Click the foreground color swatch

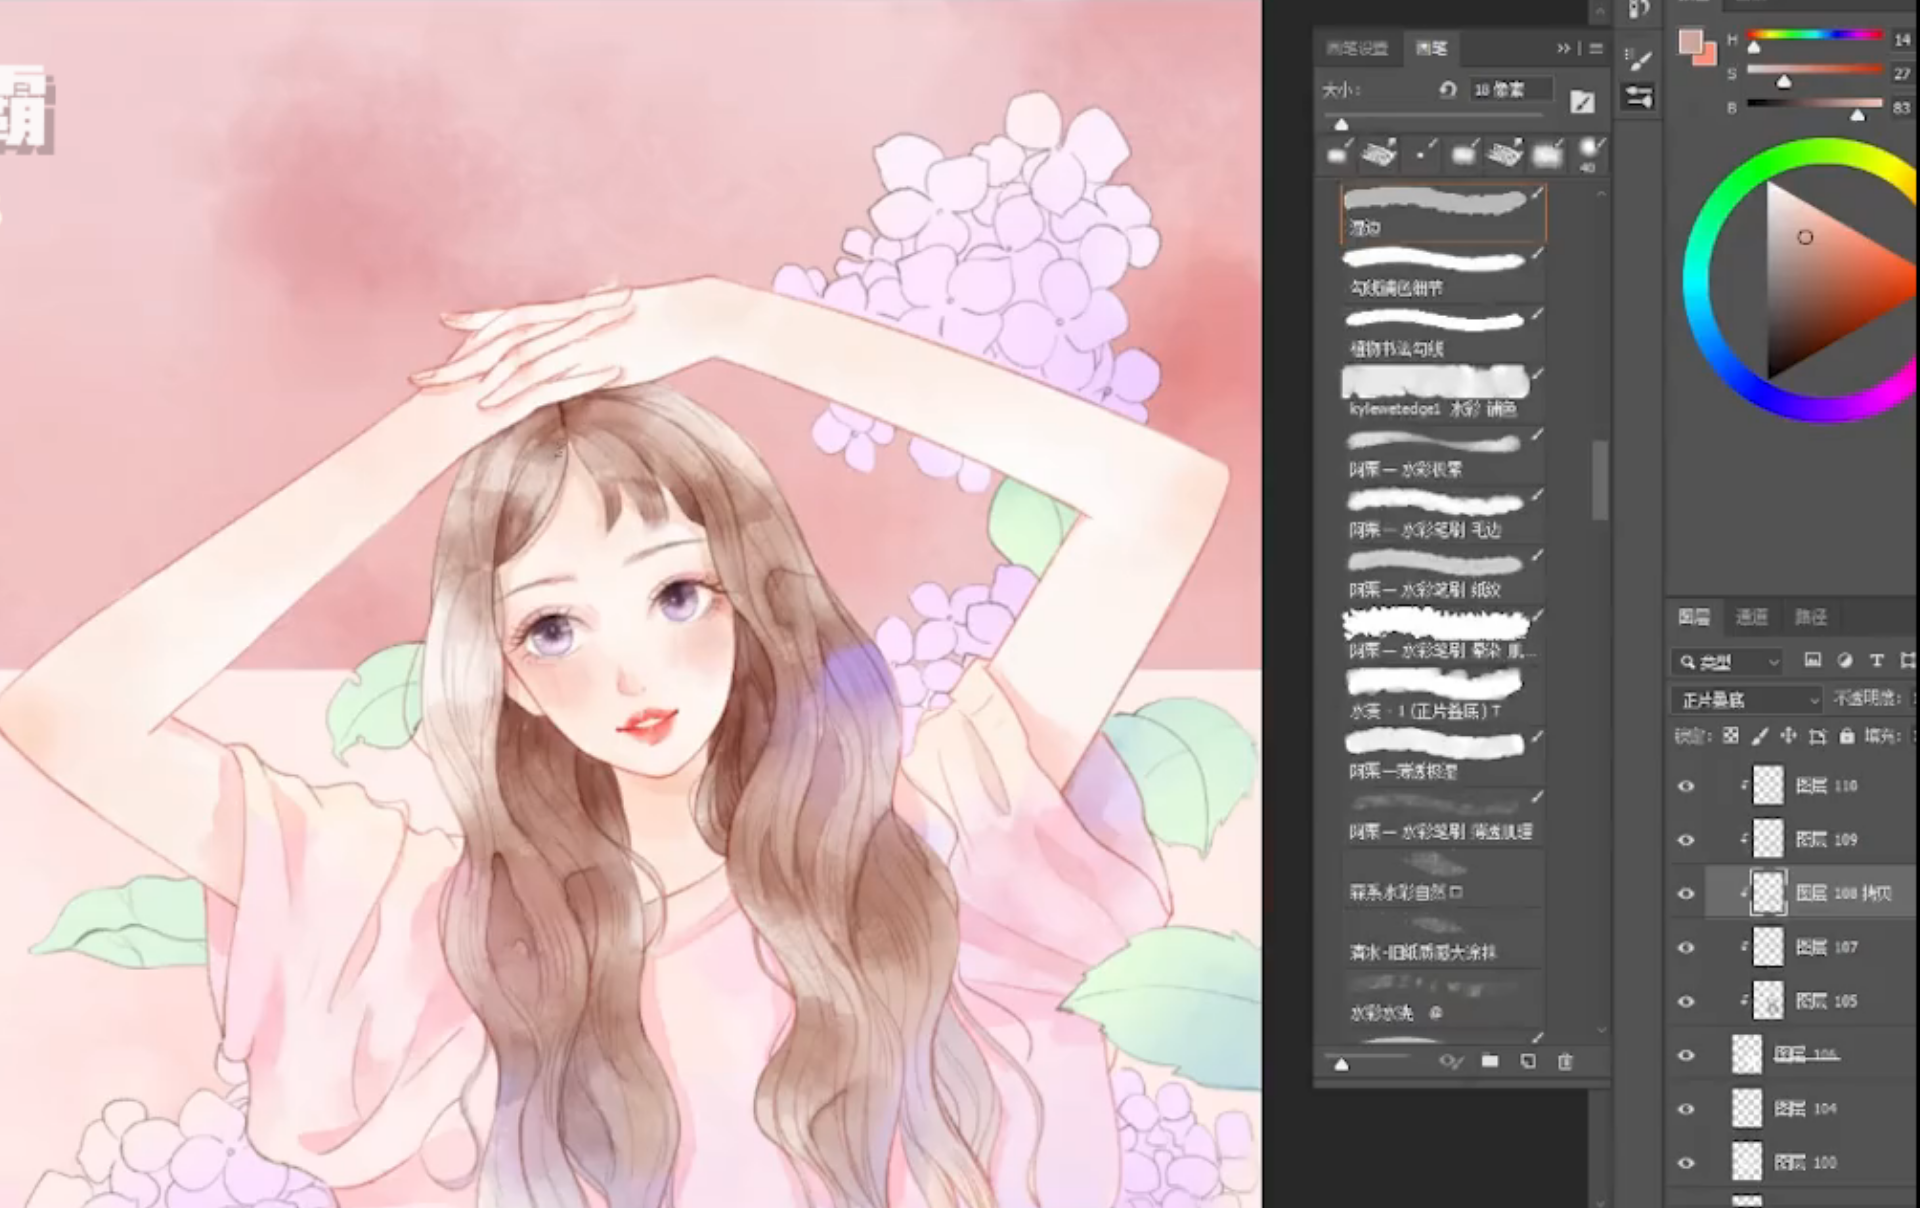[x=1690, y=42]
